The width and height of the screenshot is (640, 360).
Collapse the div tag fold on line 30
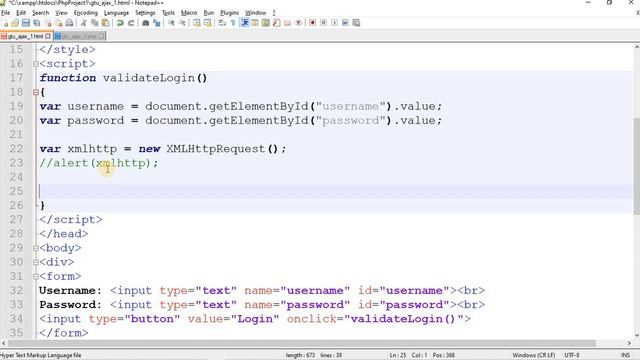tap(36, 262)
